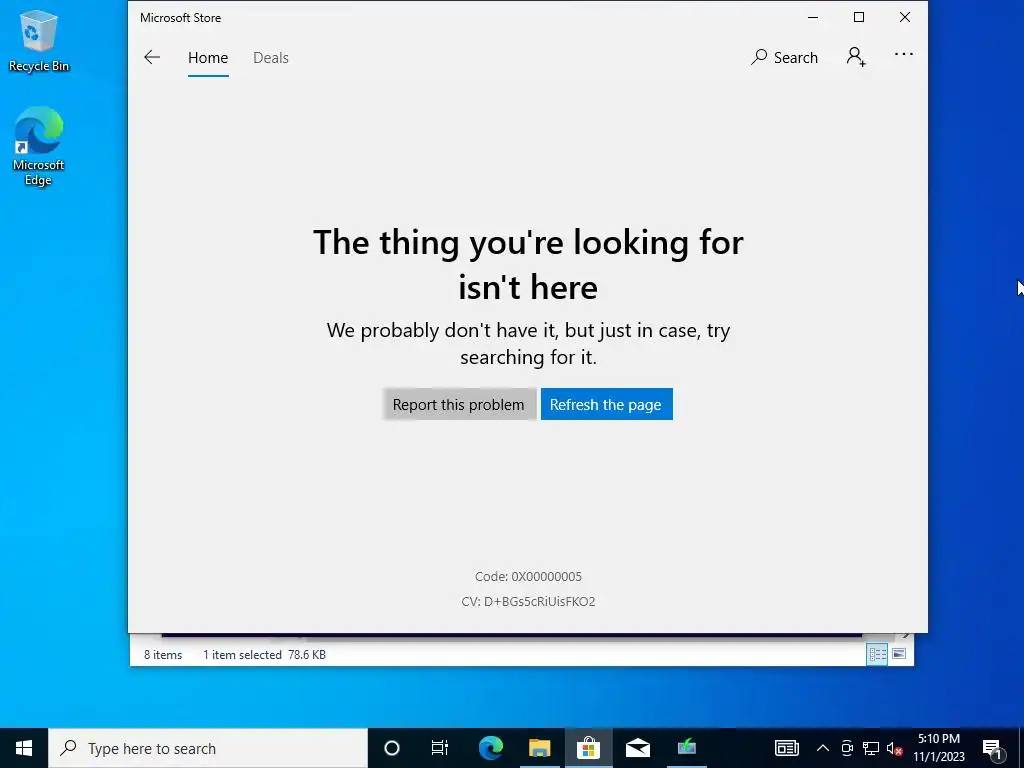Open News and interests on taskbar
1024x768 pixels.
[786, 748]
